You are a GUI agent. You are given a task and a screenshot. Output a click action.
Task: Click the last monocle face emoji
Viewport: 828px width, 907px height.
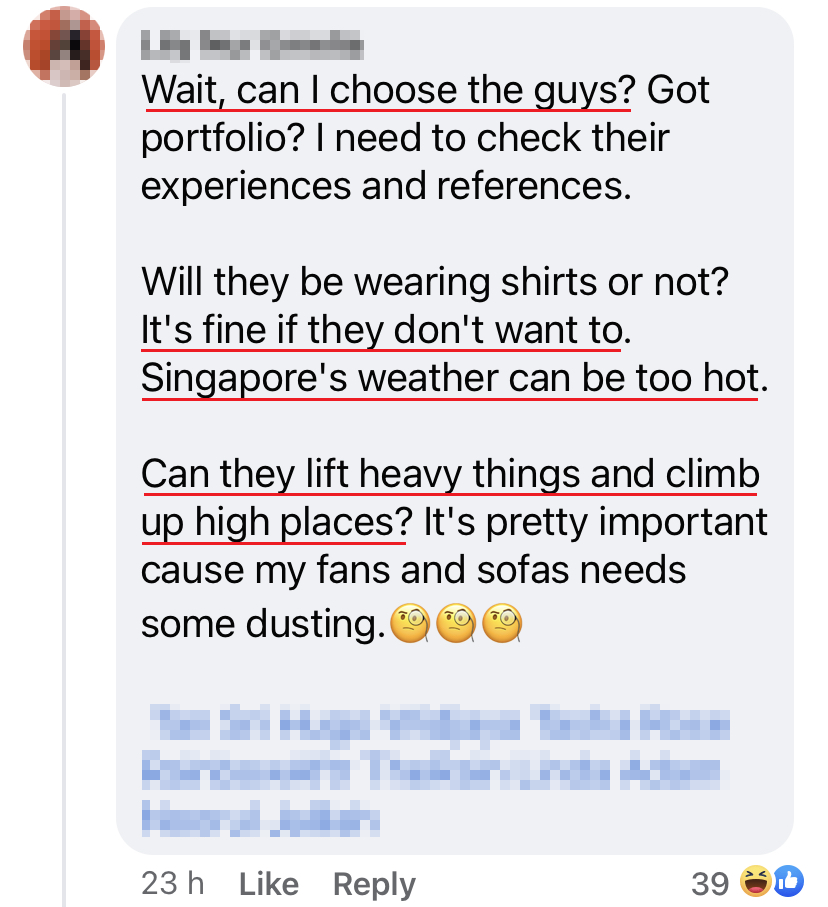[502, 626]
